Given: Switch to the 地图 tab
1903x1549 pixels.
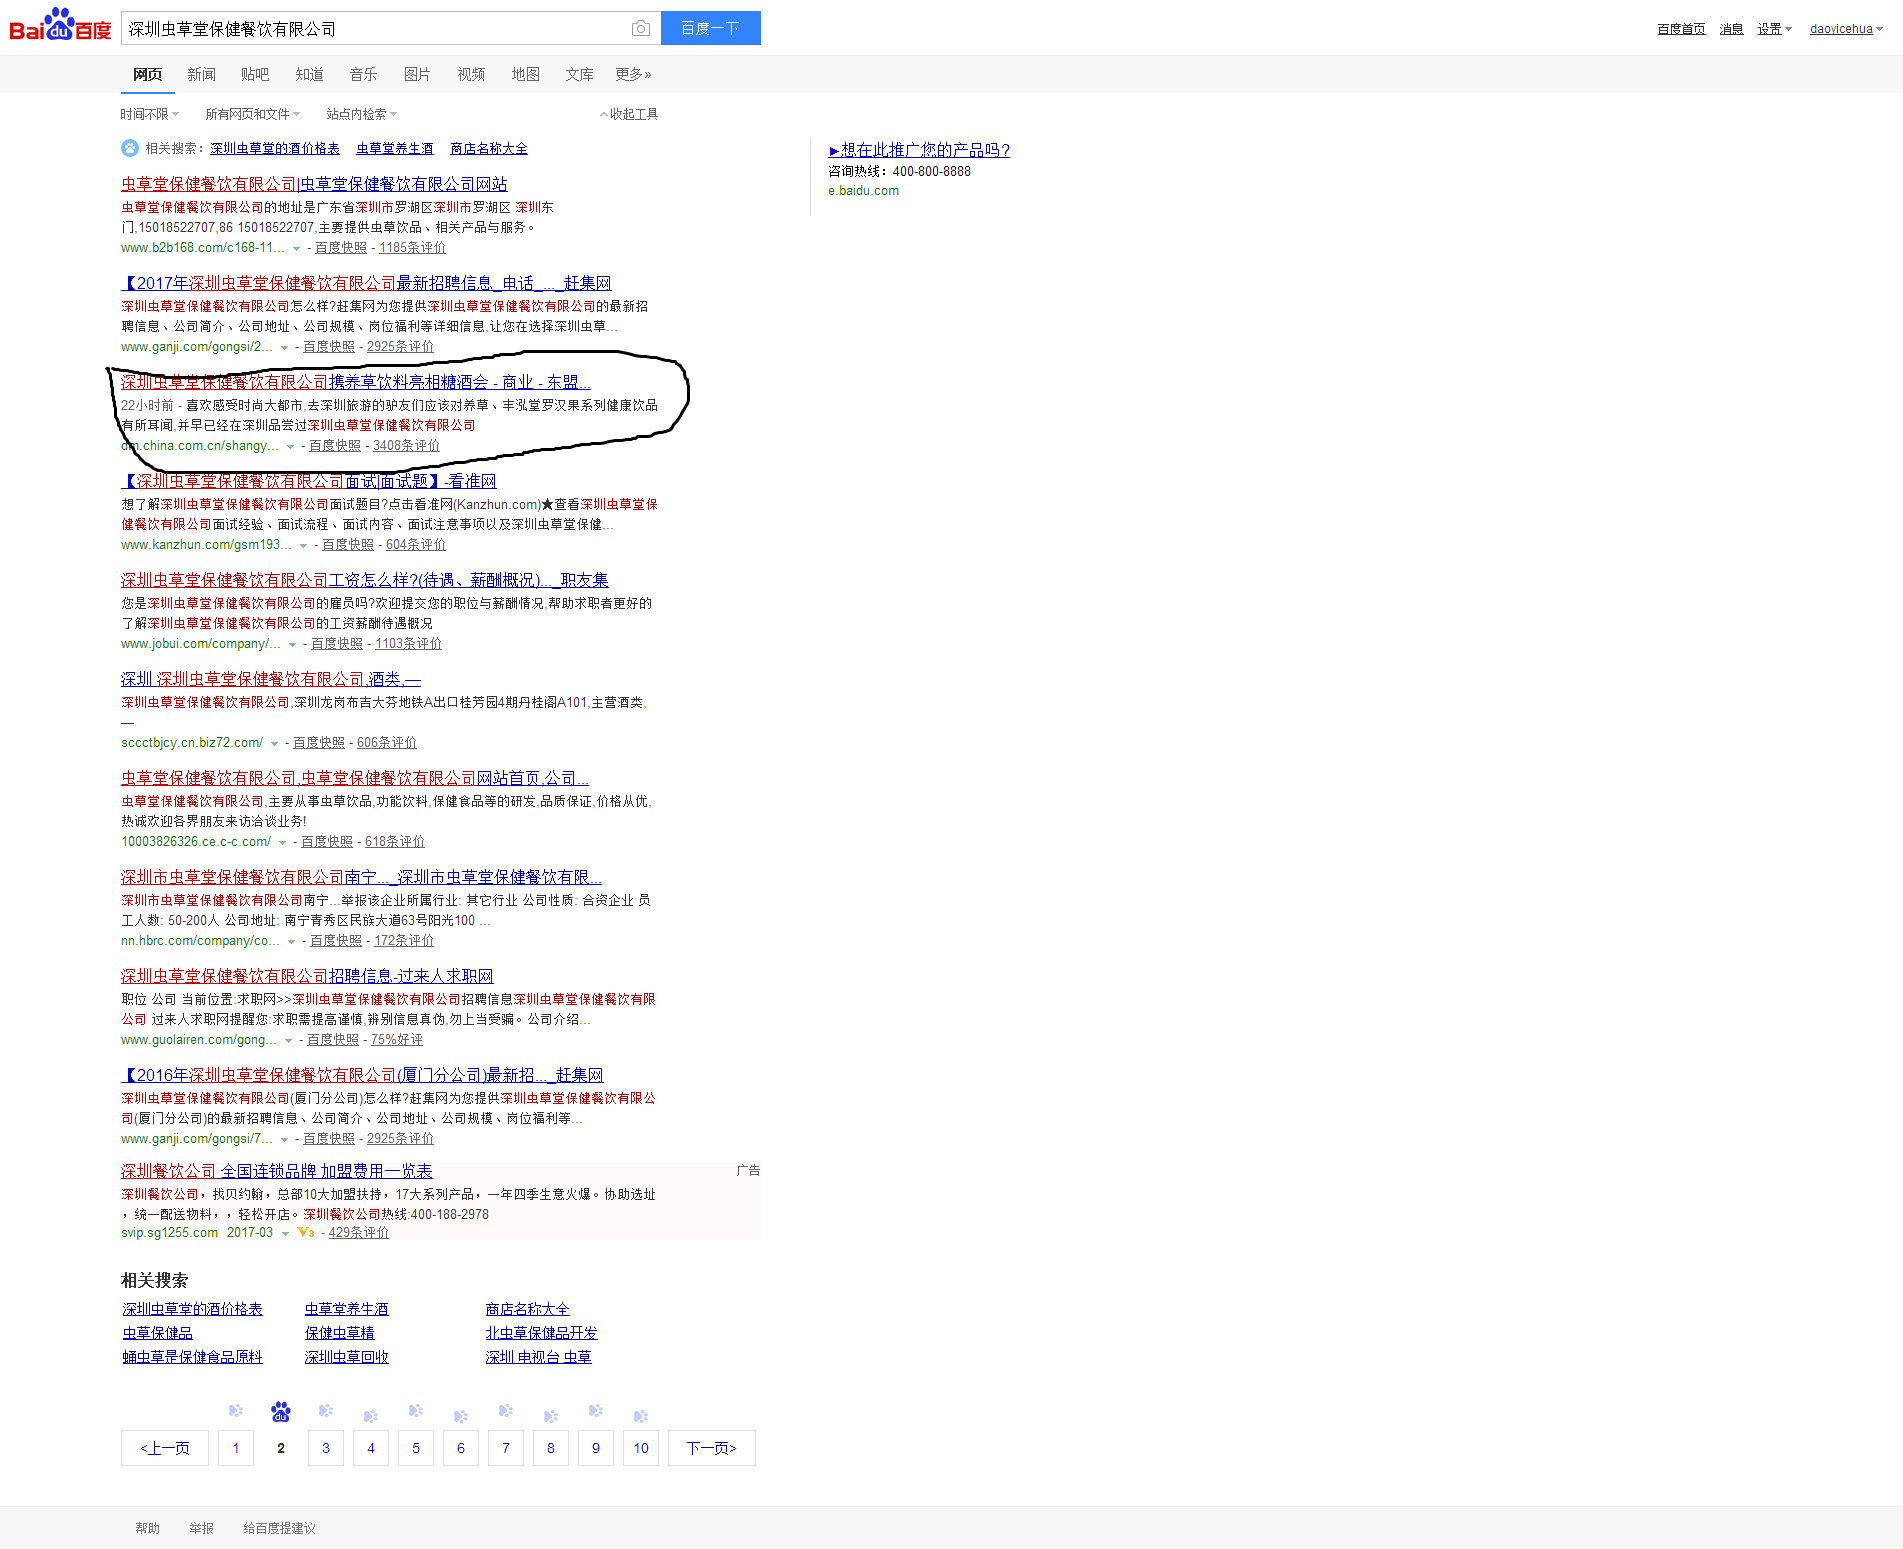Looking at the screenshot, I should coord(525,74).
